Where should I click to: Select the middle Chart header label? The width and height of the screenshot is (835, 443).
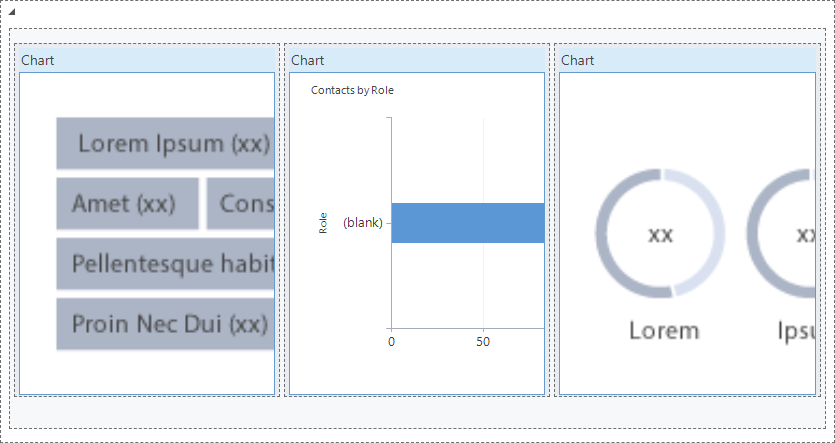tap(307, 60)
